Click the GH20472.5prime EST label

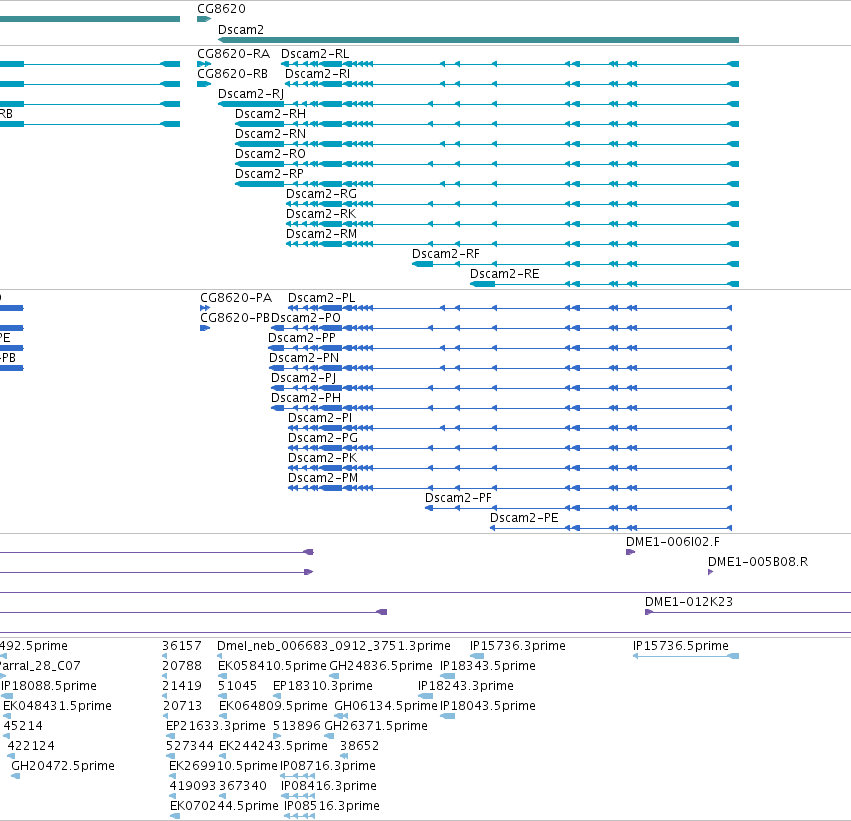(62, 767)
